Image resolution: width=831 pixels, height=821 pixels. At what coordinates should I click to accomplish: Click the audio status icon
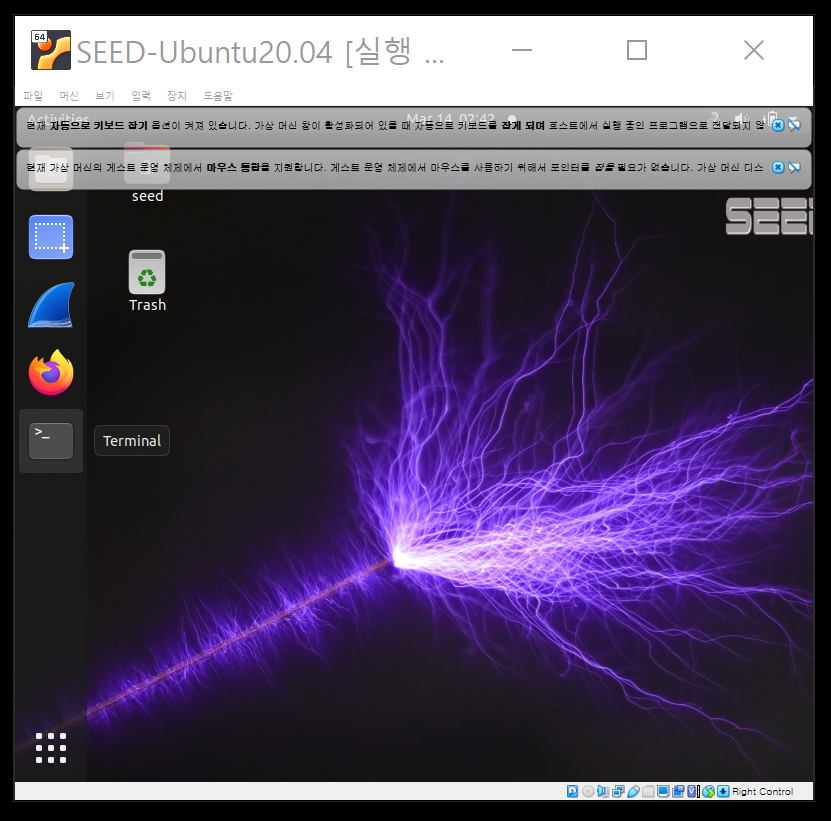[603, 791]
